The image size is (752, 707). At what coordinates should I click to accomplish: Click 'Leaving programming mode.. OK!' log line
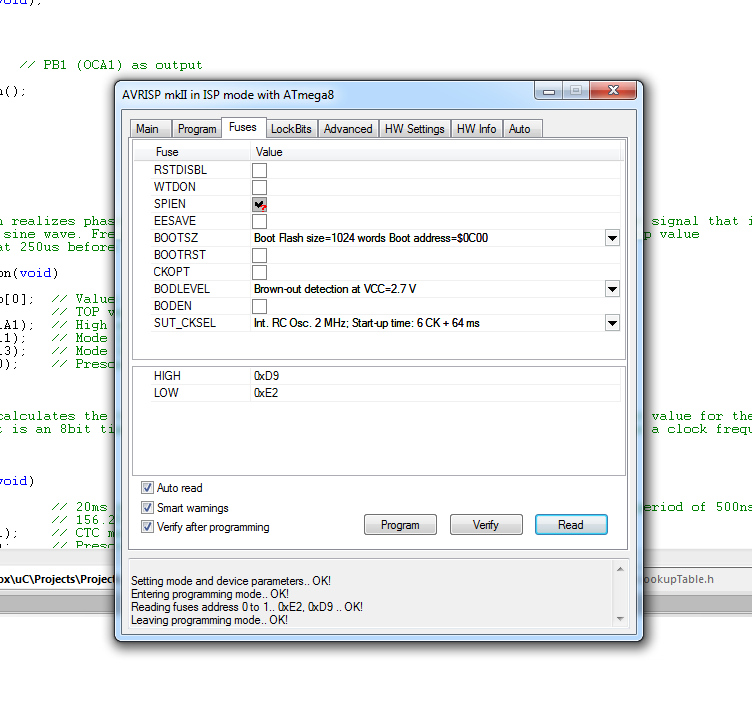[210, 620]
